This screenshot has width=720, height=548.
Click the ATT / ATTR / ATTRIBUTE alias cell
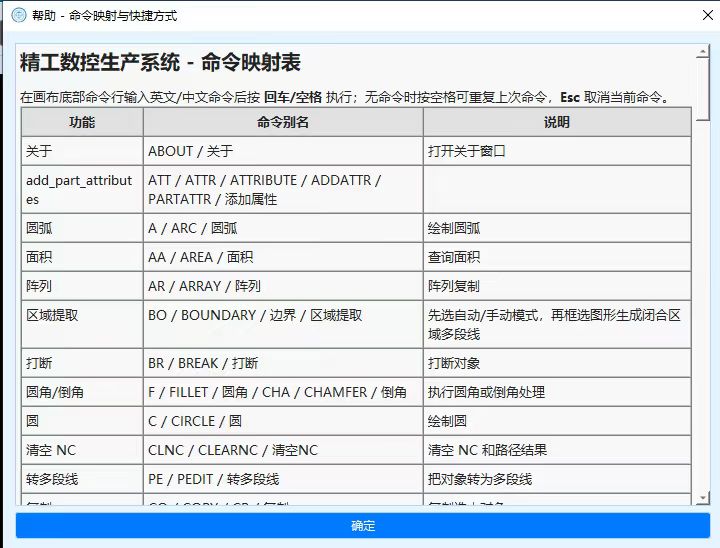[x=283, y=189]
